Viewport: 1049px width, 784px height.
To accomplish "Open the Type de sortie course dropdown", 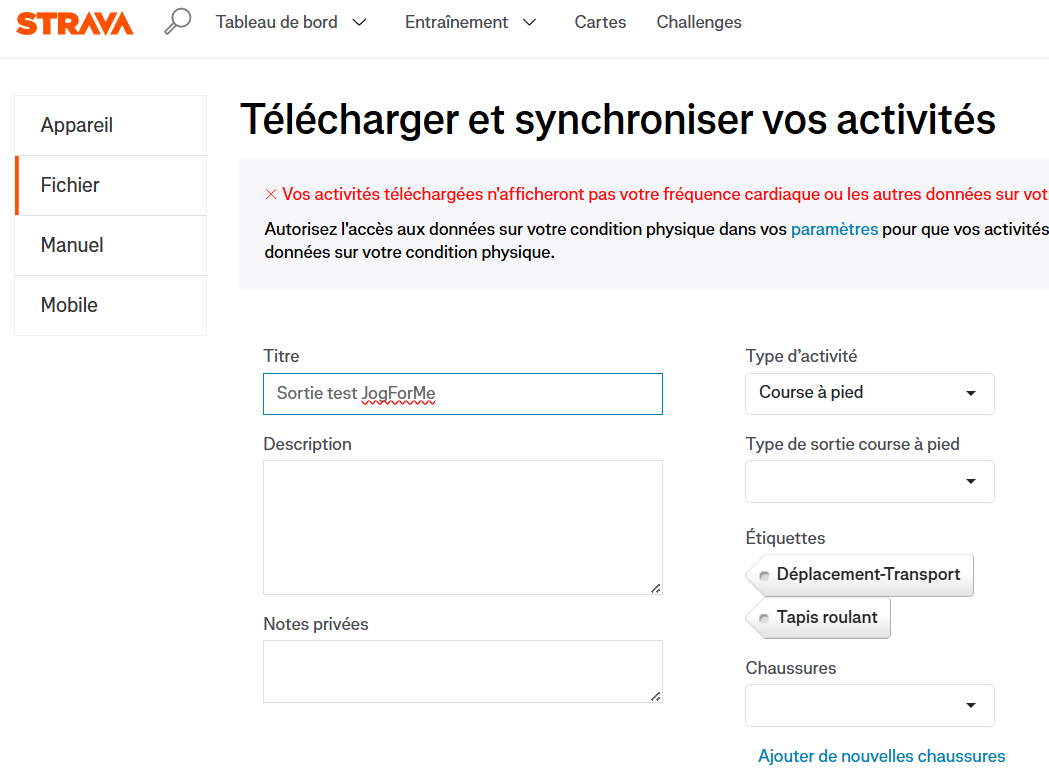I will pos(870,482).
